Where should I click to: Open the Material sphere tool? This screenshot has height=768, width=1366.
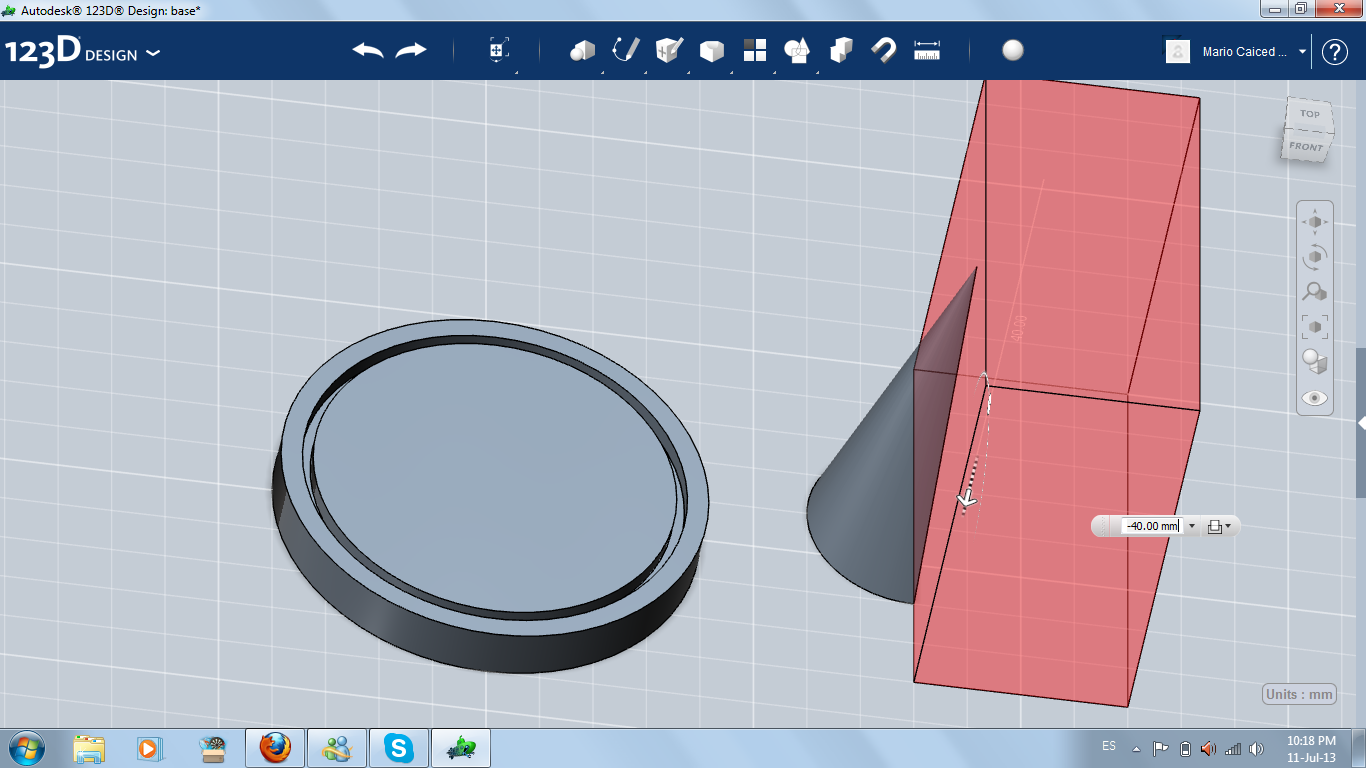click(x=1013, y=50)
